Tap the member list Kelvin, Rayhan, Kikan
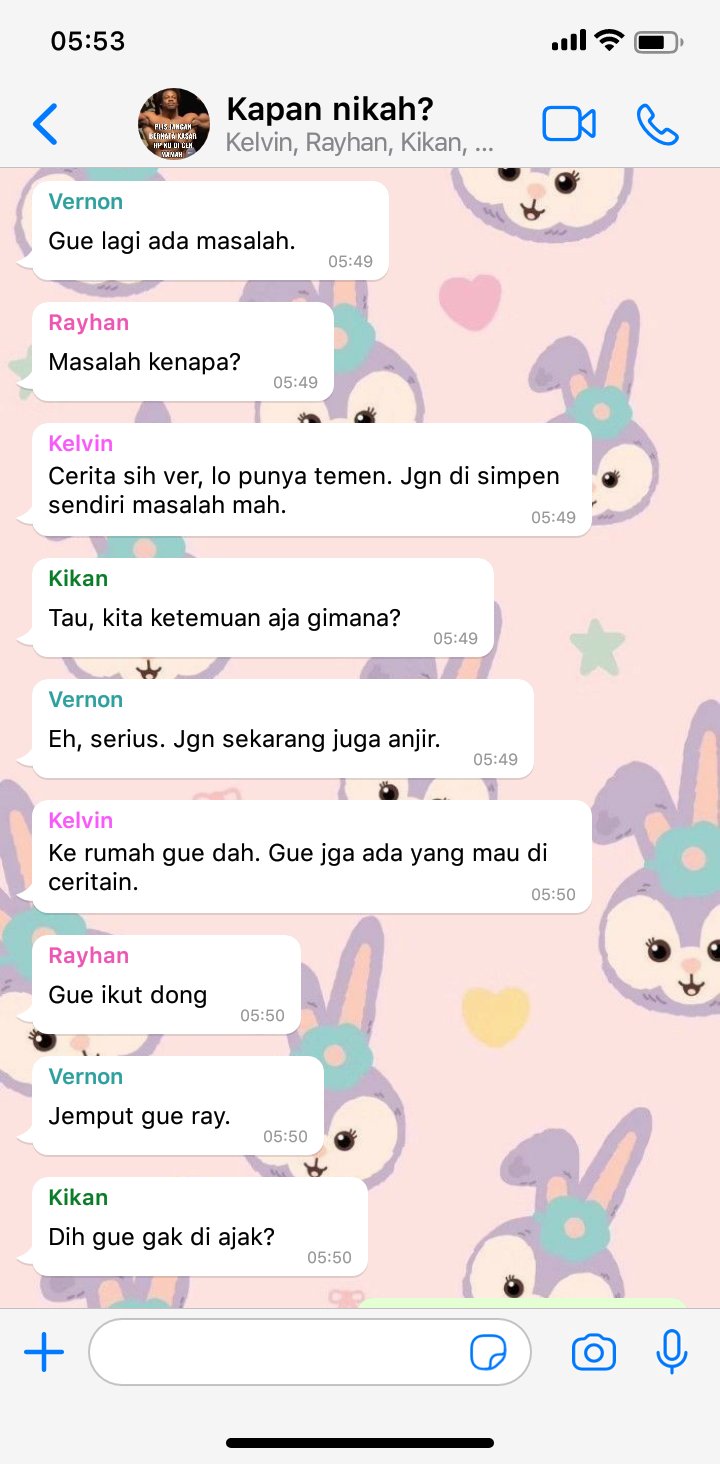The image size is (720, 1464). coord(360,143)
